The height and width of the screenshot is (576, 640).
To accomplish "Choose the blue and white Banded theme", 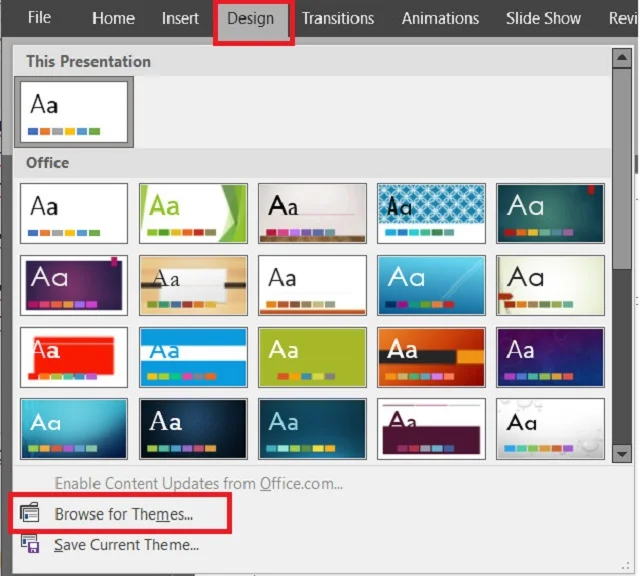I will [193, 357].
